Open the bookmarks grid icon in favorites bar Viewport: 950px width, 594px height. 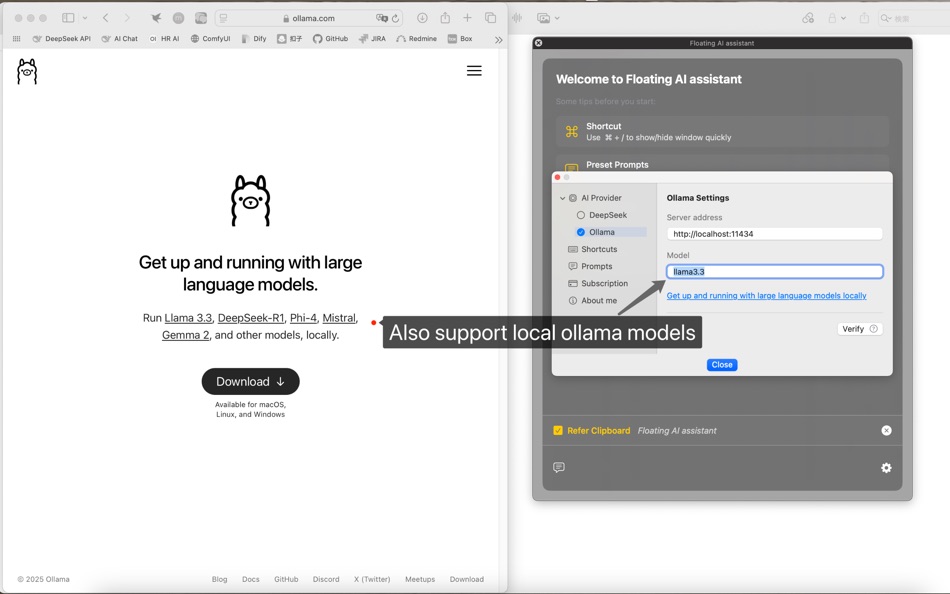[x=16, y=39]
